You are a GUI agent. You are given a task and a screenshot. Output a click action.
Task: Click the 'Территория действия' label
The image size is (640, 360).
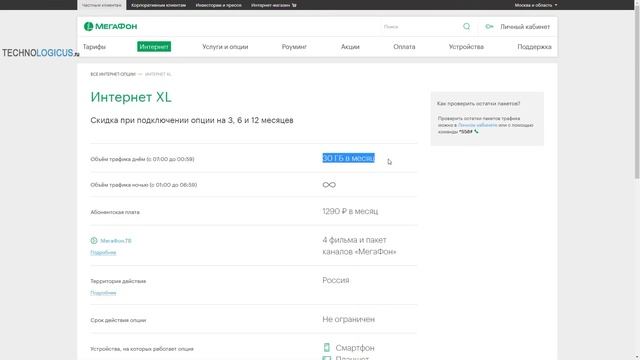pos(118,281)
